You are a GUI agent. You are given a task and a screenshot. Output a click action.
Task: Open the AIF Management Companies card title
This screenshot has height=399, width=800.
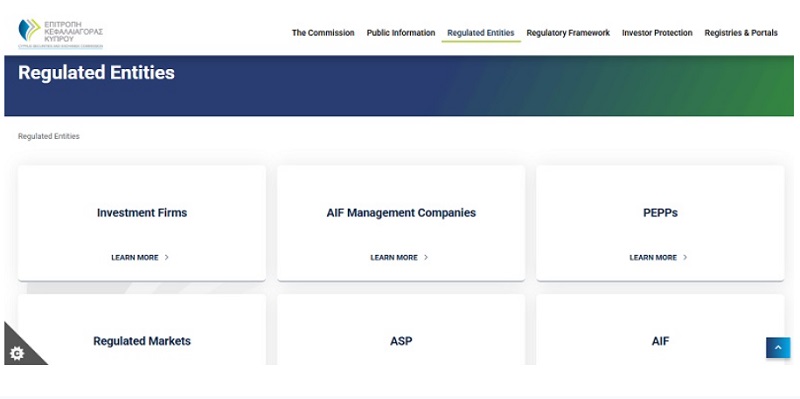point(401,213)
